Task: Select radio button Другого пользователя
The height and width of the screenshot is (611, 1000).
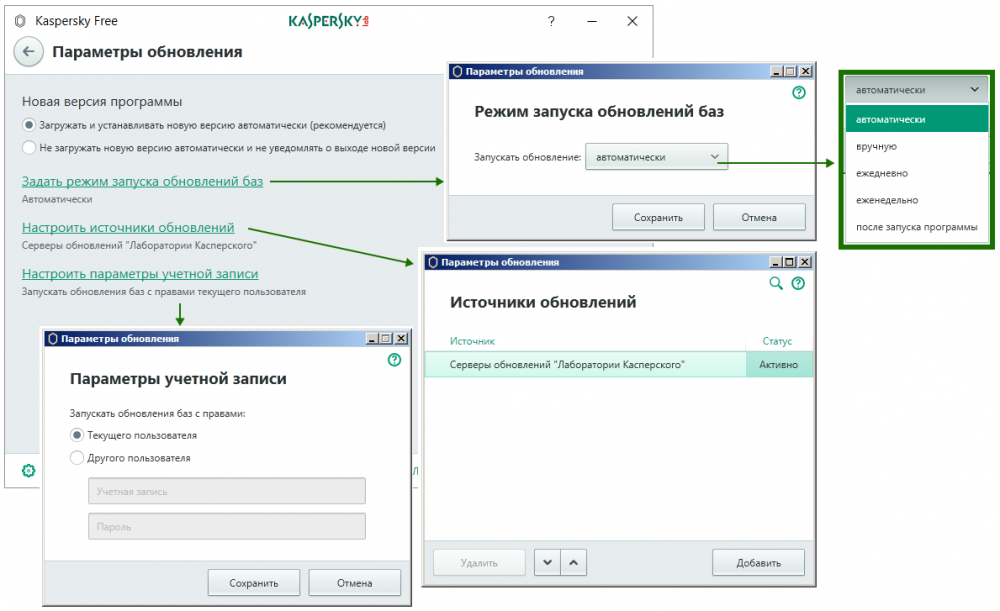Action: [76, 457]
